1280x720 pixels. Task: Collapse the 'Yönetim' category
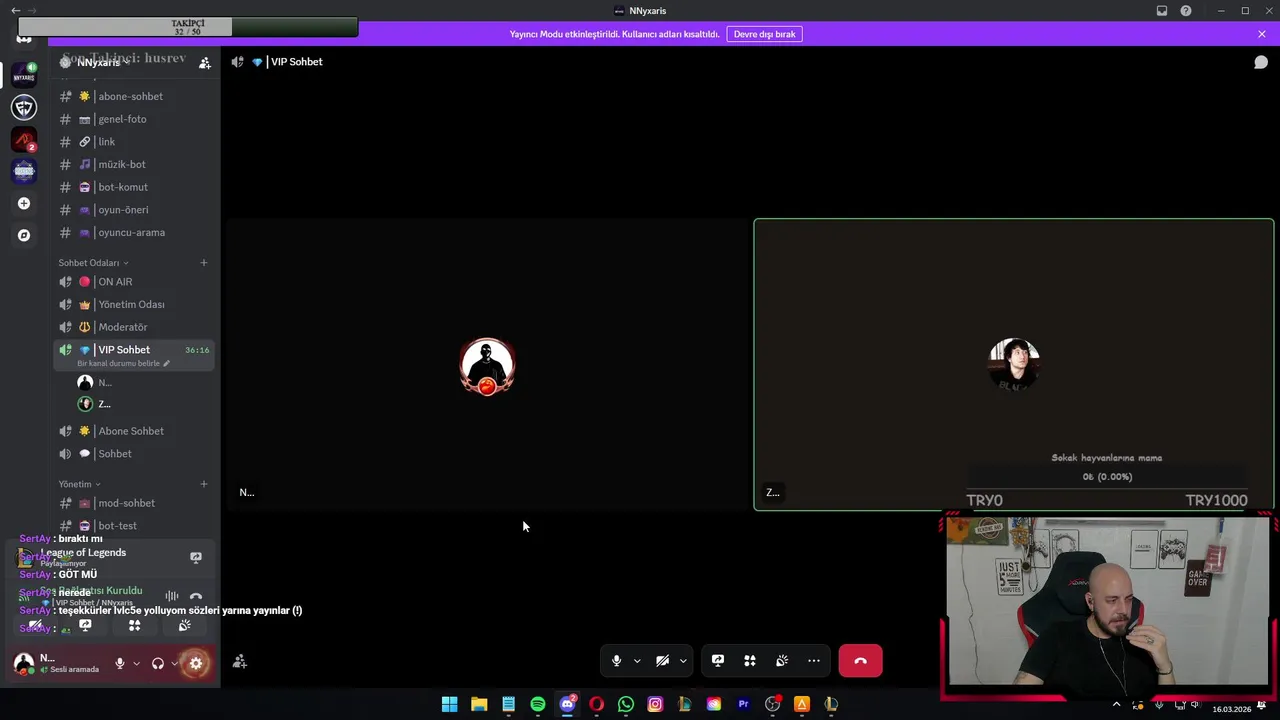click(x=79, y=484)
